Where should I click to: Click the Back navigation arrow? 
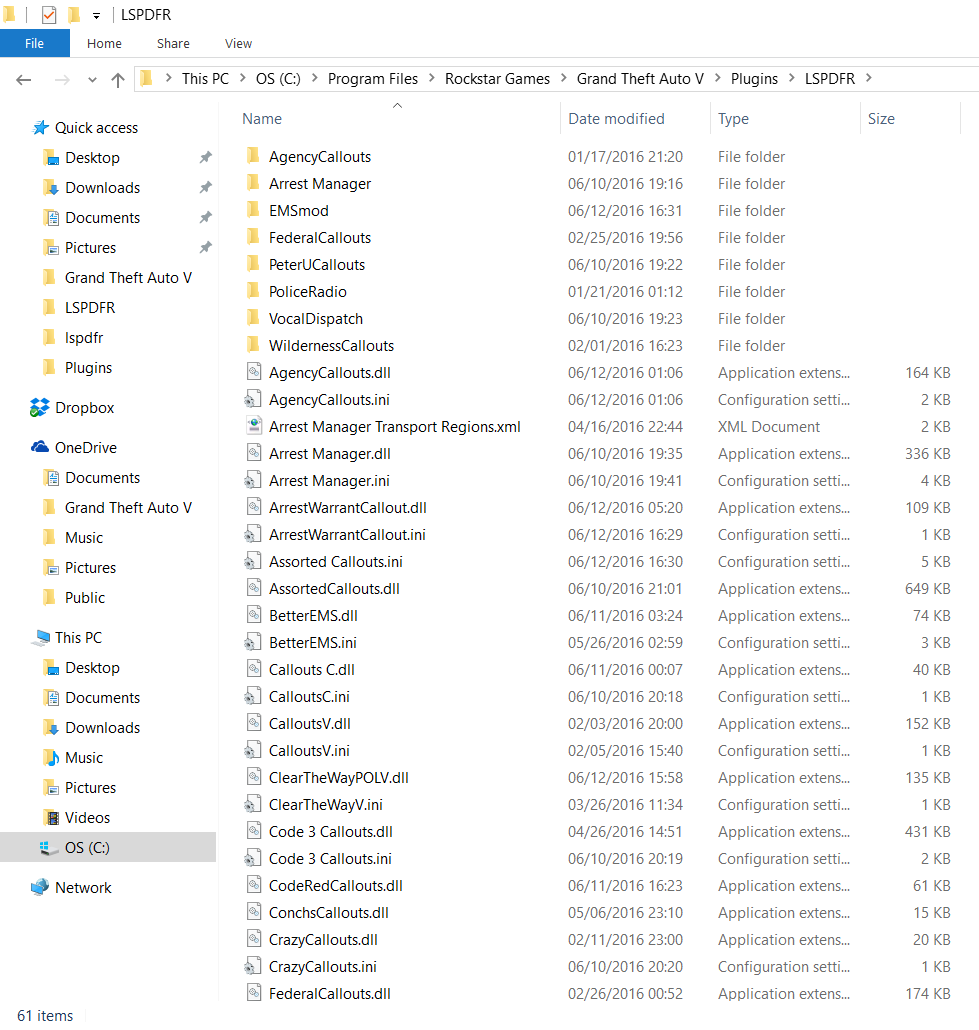tap(24, 80)
